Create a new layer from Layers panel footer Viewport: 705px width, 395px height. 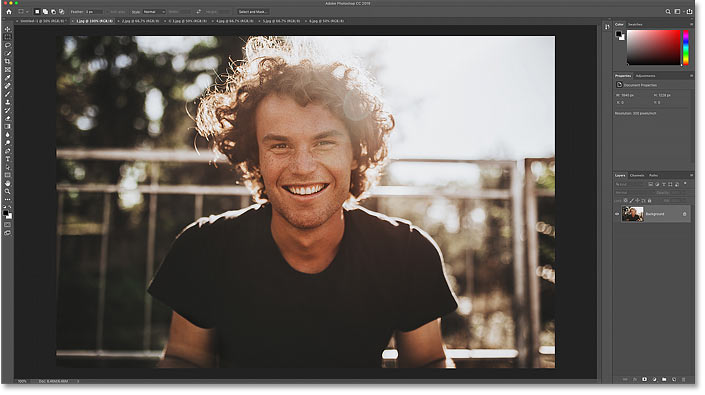click(x=674, y=380)
